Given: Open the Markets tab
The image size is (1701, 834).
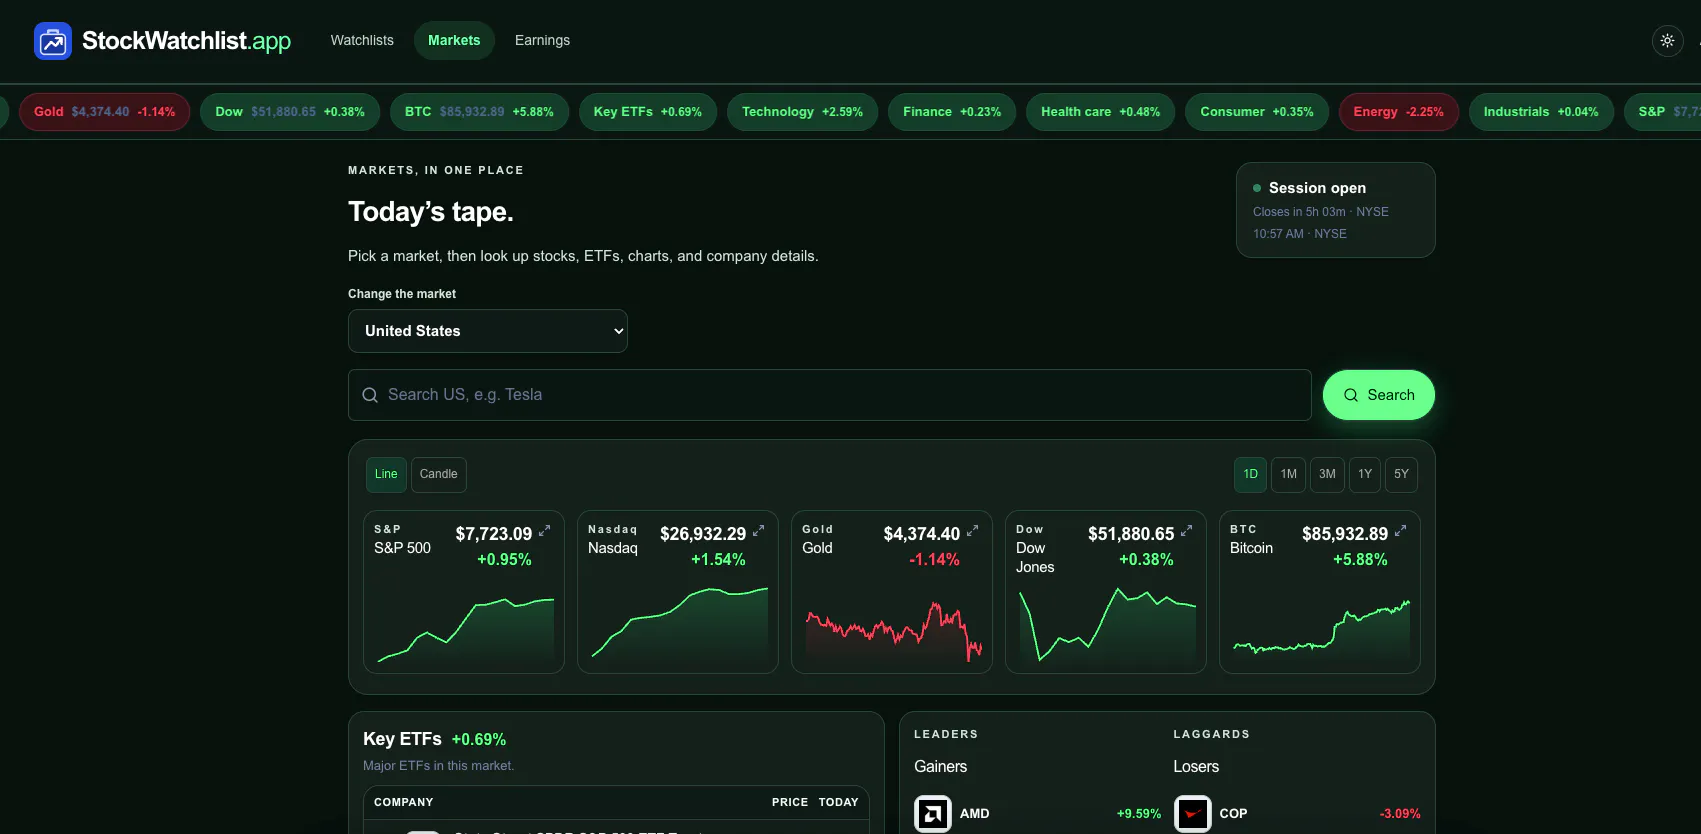Looking at the screenshot, I should 454,41.
